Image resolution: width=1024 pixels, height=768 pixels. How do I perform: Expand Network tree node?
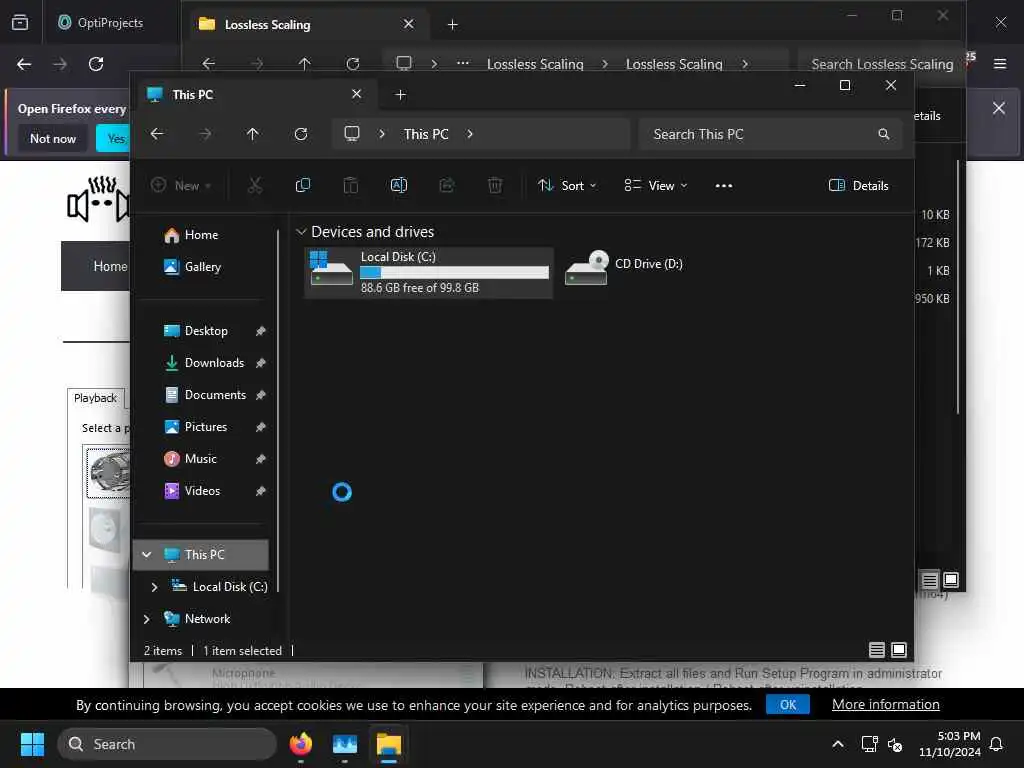[146, 618]
